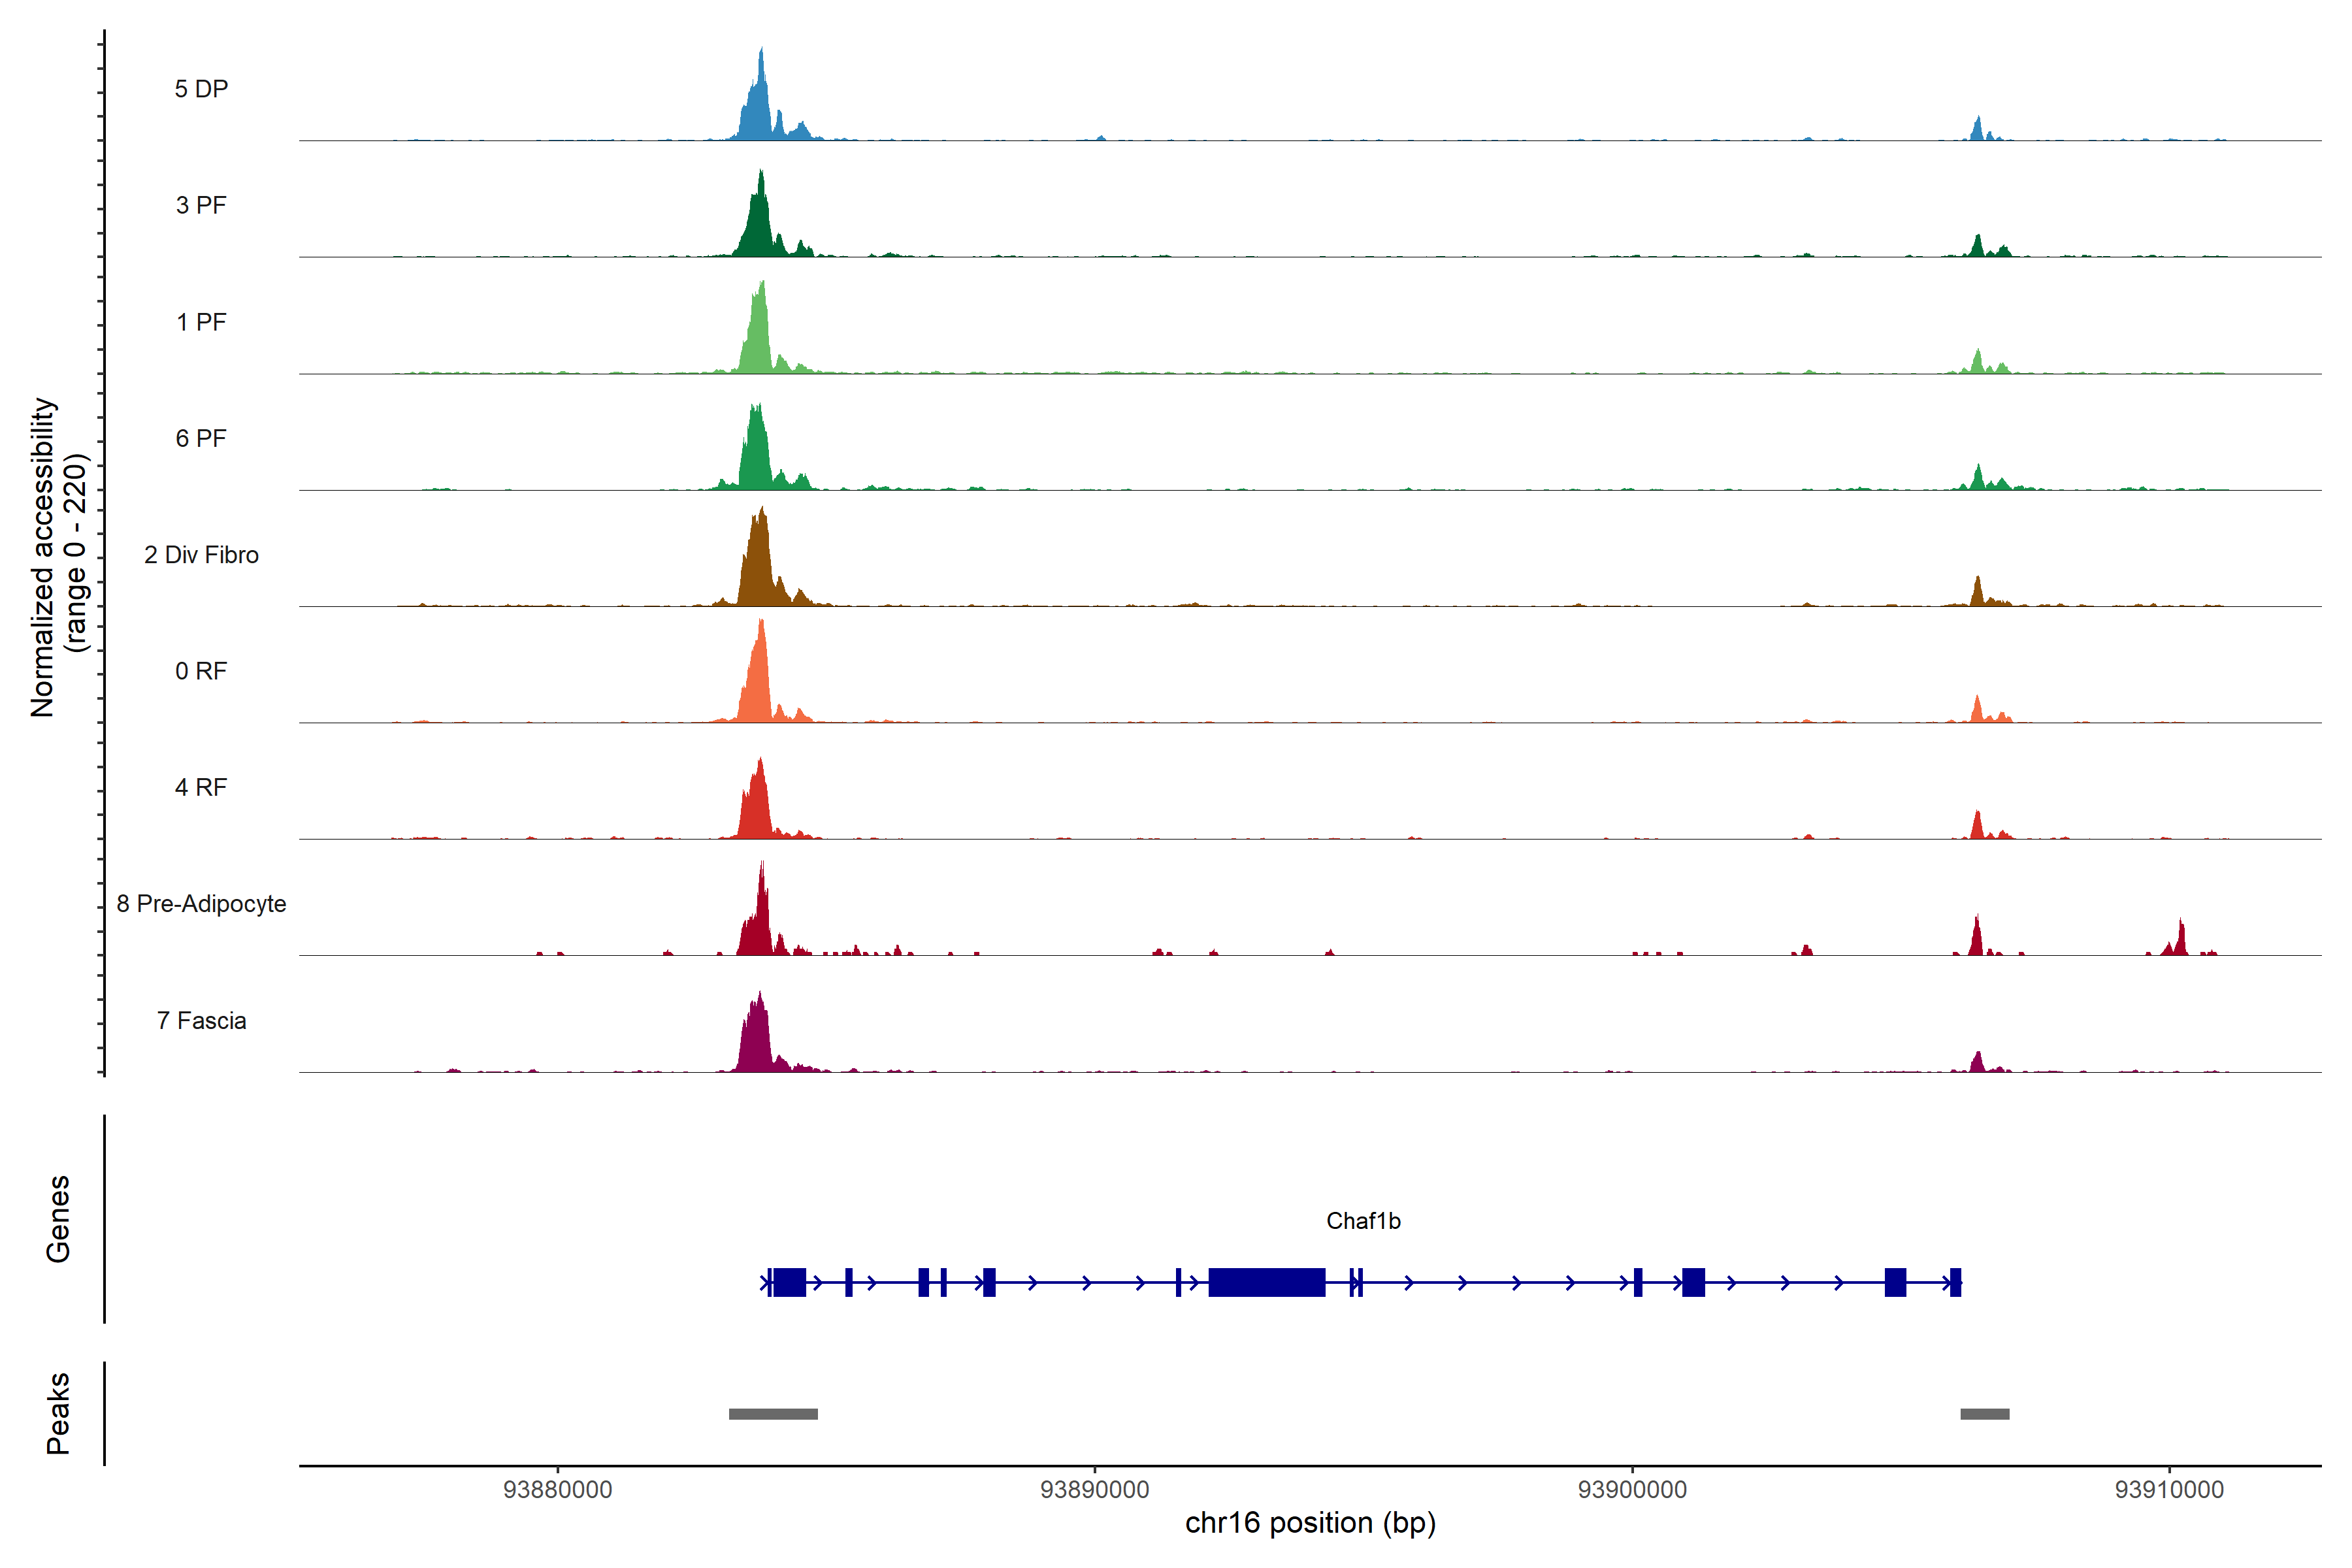The image size is (2352, 1568).
Task: Click the 93890000 axis tick label
Action: (x=1094, y=1490)
